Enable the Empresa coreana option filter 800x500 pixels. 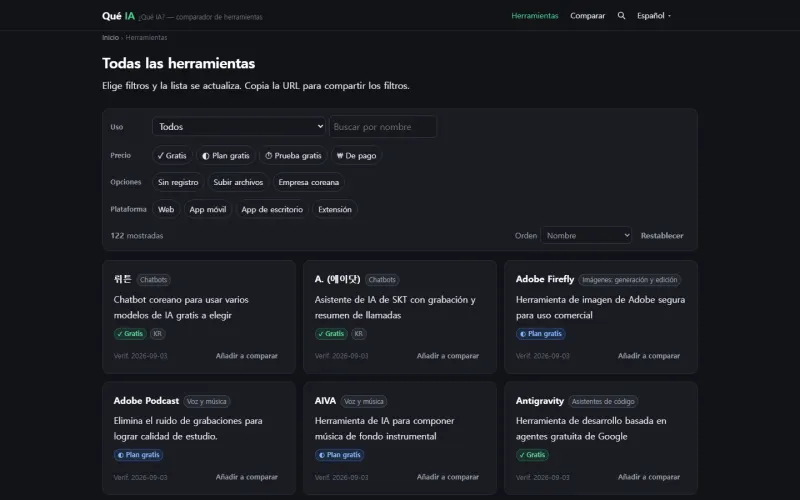(x=309, y=182)
